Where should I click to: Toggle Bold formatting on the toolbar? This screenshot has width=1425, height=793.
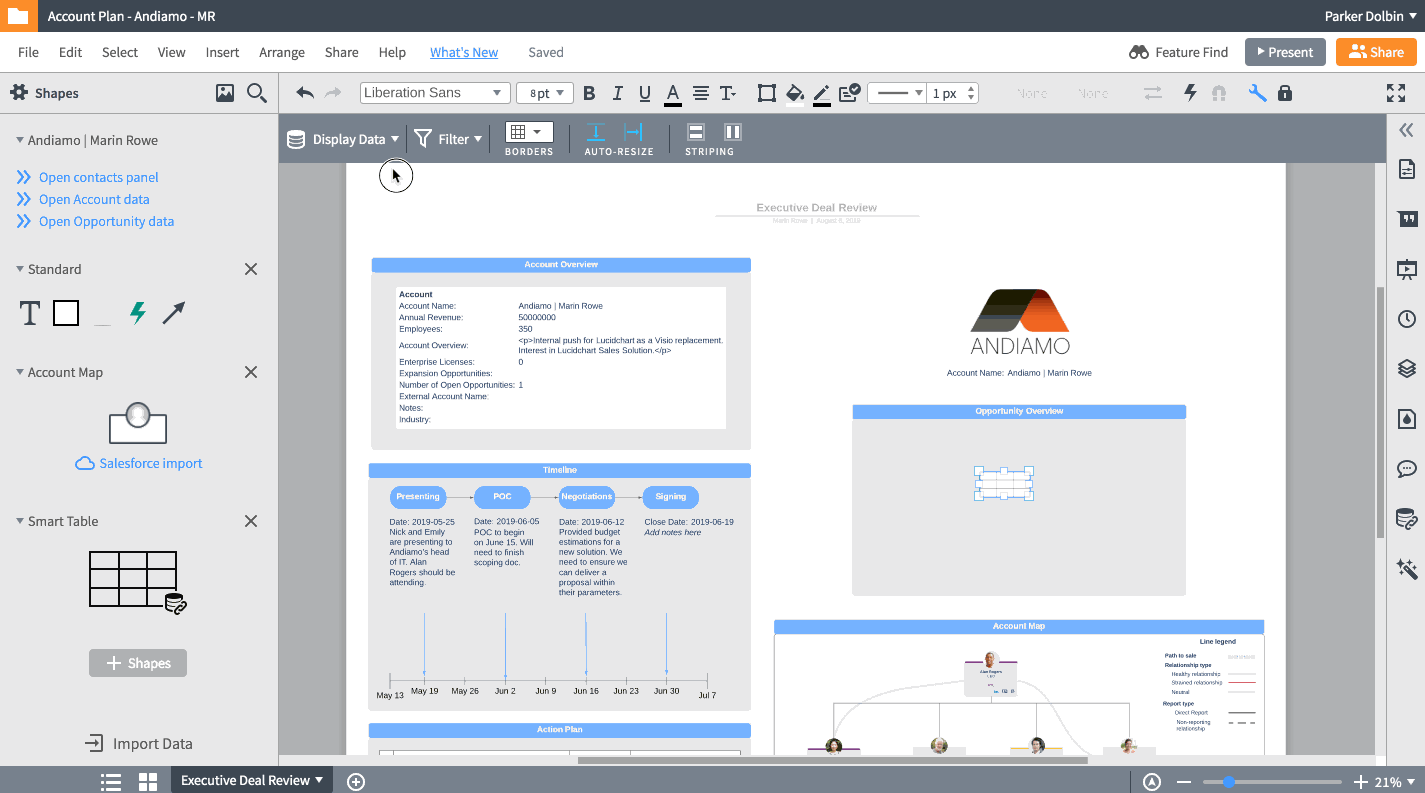click(589, 92)
